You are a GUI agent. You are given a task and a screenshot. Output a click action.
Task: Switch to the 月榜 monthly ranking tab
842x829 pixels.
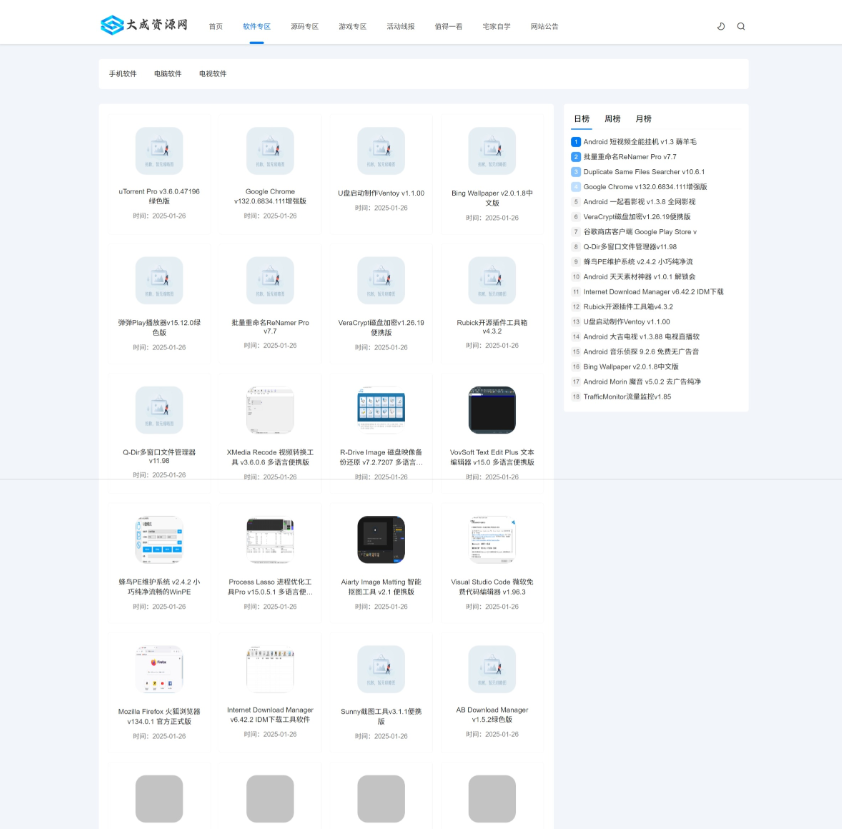pos(643,119)
